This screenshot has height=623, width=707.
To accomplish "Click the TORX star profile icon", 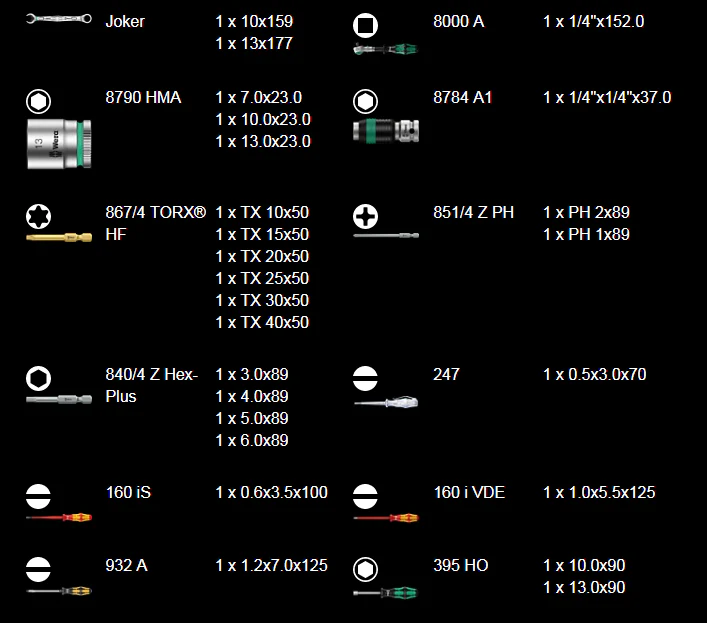I will click(38, 216).
